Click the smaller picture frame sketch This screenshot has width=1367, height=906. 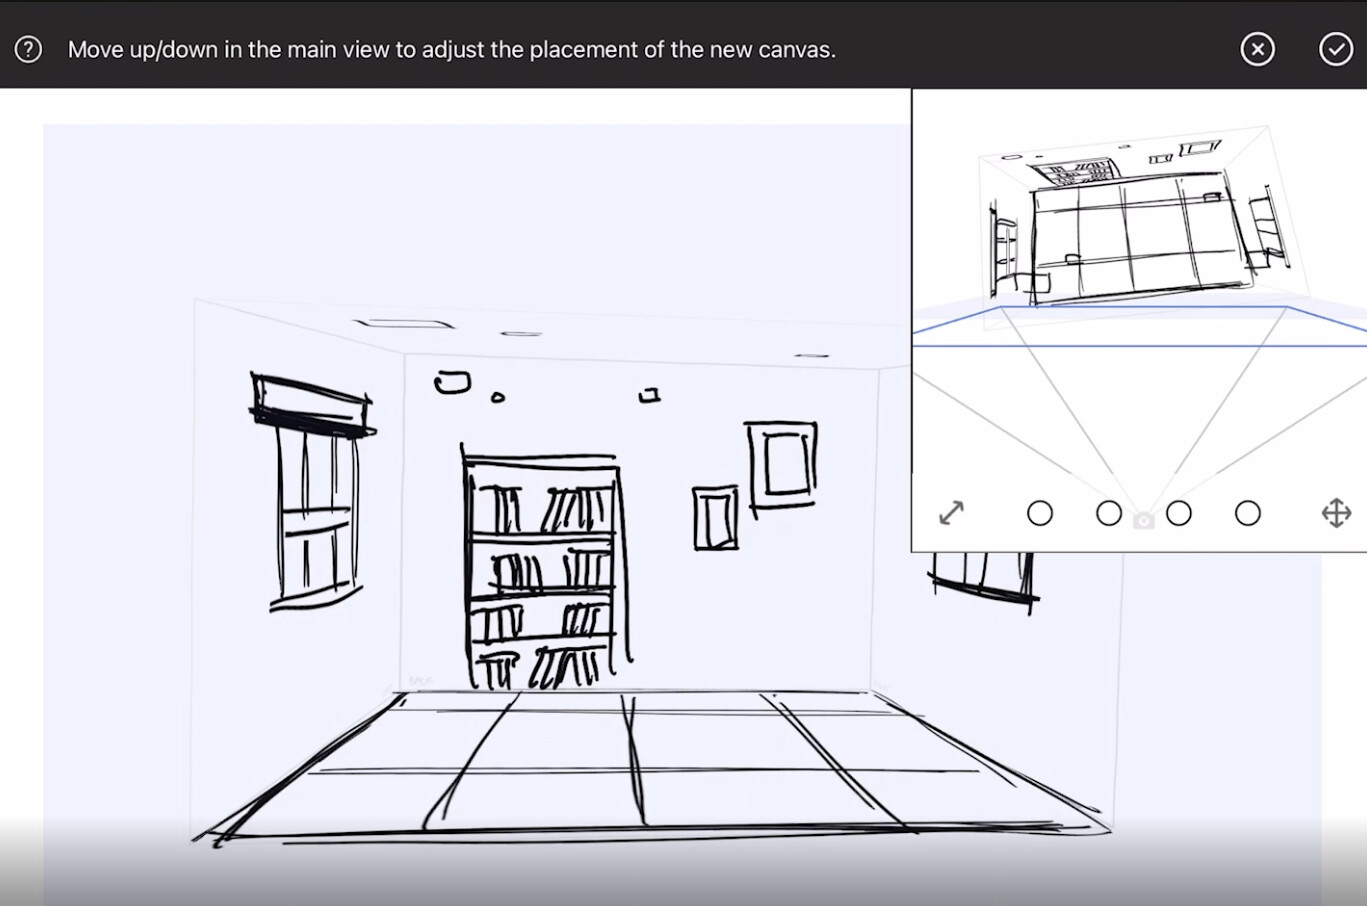(716, 518)
